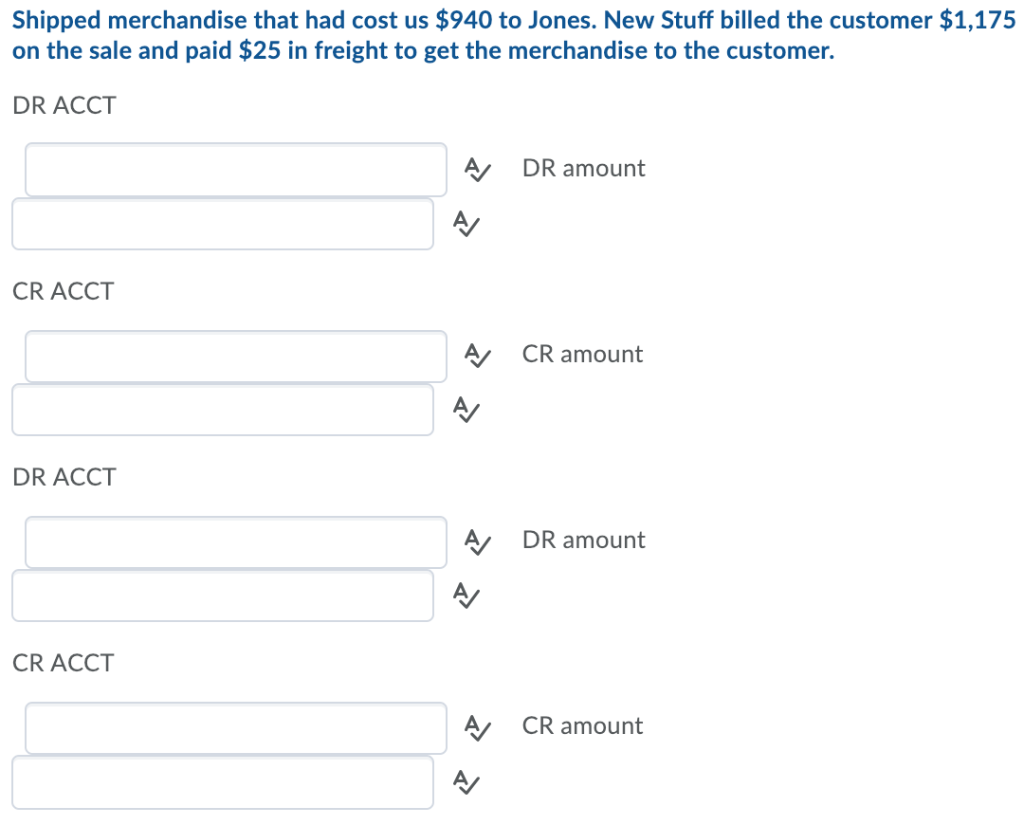Run spell check on the second CR ACCT field
1024x825 pixels.
477,728
